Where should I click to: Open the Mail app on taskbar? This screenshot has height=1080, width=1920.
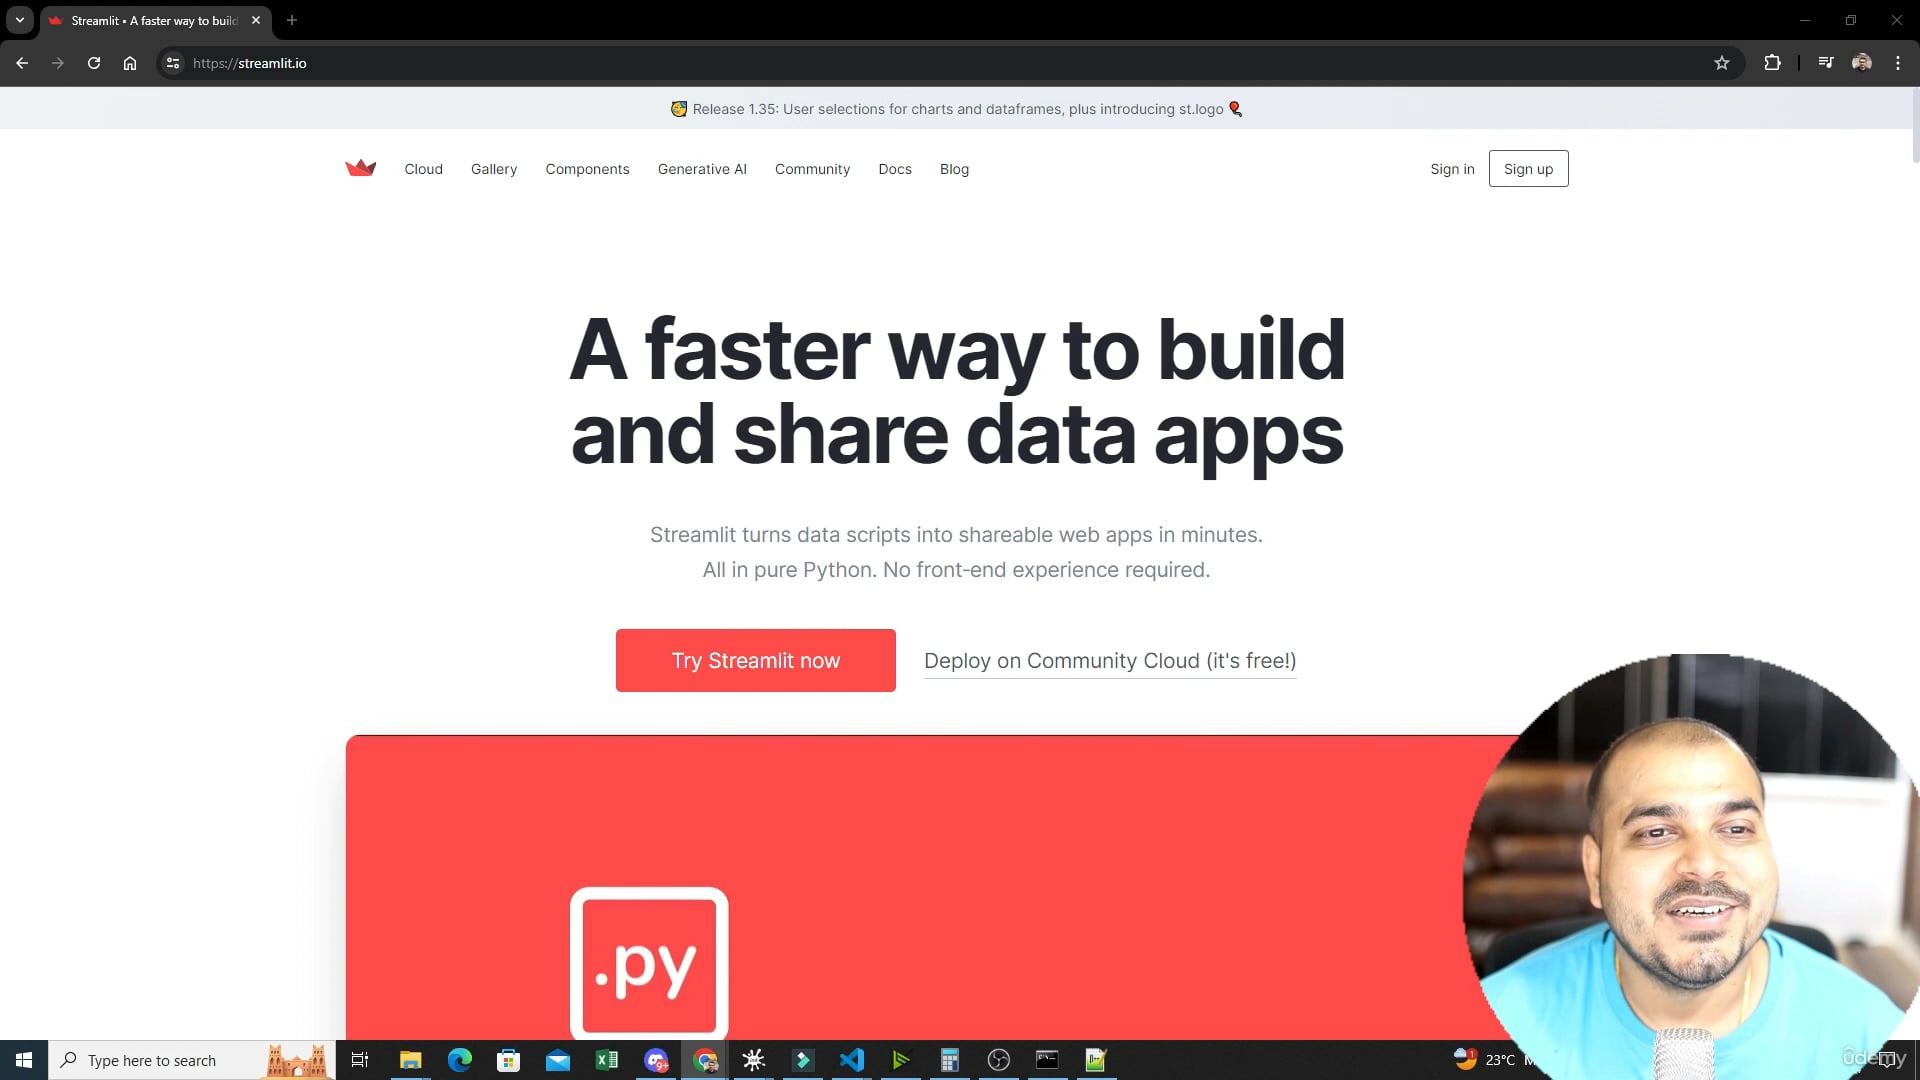(558, 1060)
